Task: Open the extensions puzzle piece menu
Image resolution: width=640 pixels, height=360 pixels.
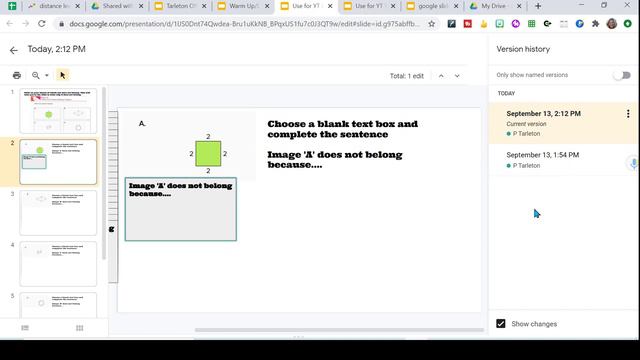Action: coord(596,24)
